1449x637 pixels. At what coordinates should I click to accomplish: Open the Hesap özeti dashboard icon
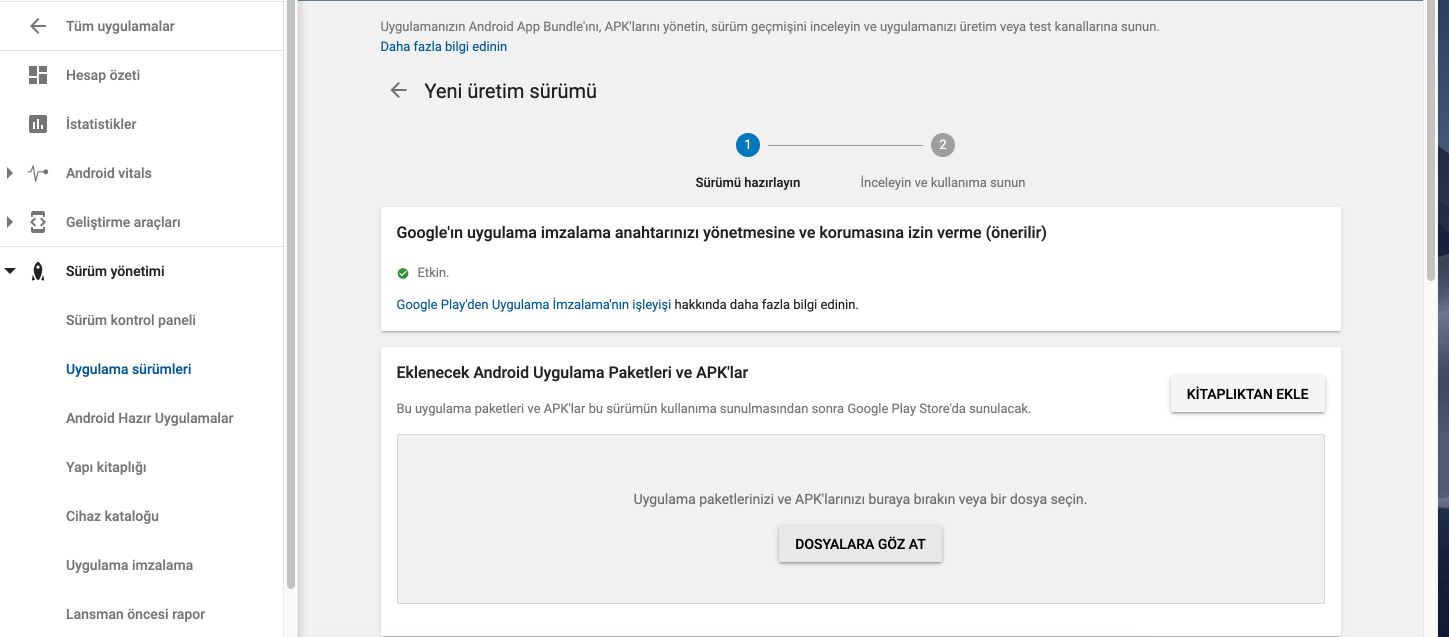[38, 75]
